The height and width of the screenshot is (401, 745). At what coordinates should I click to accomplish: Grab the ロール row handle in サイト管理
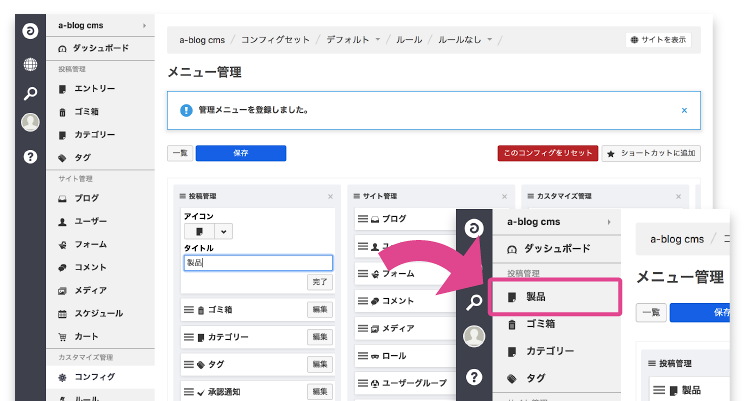[x=363, y=355]
